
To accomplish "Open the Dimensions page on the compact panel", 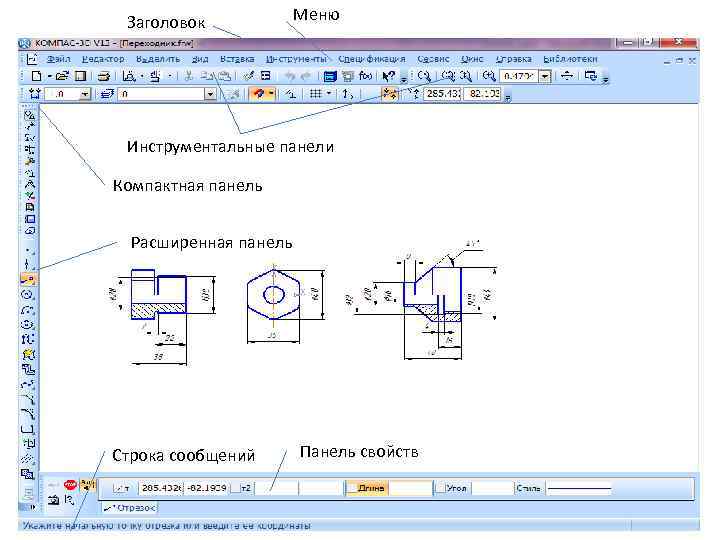I will (29, 127).
